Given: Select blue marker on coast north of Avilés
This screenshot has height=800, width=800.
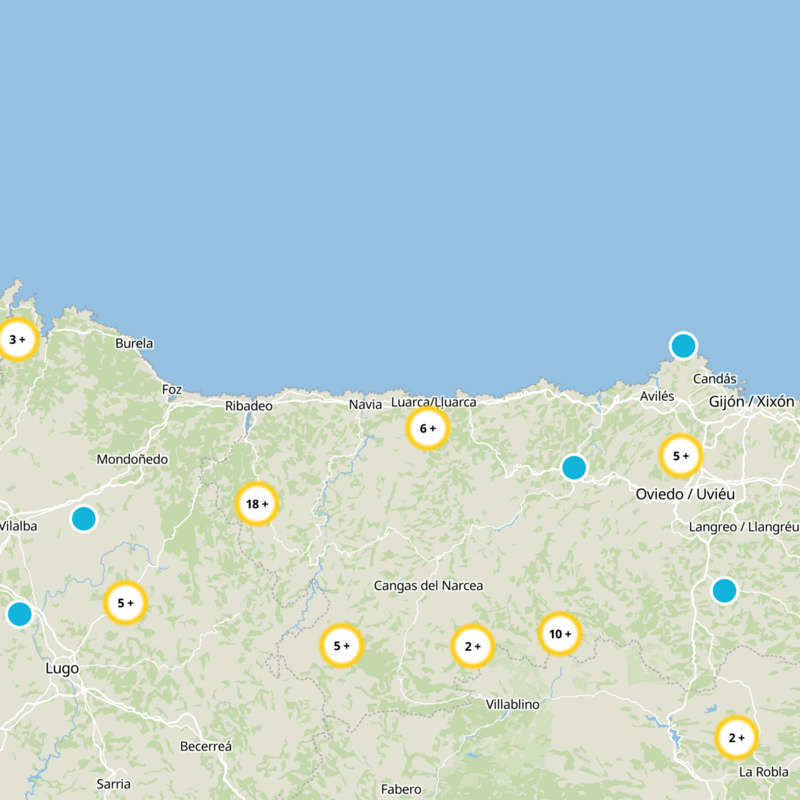Looking at the screenshot, I should 683,346.
